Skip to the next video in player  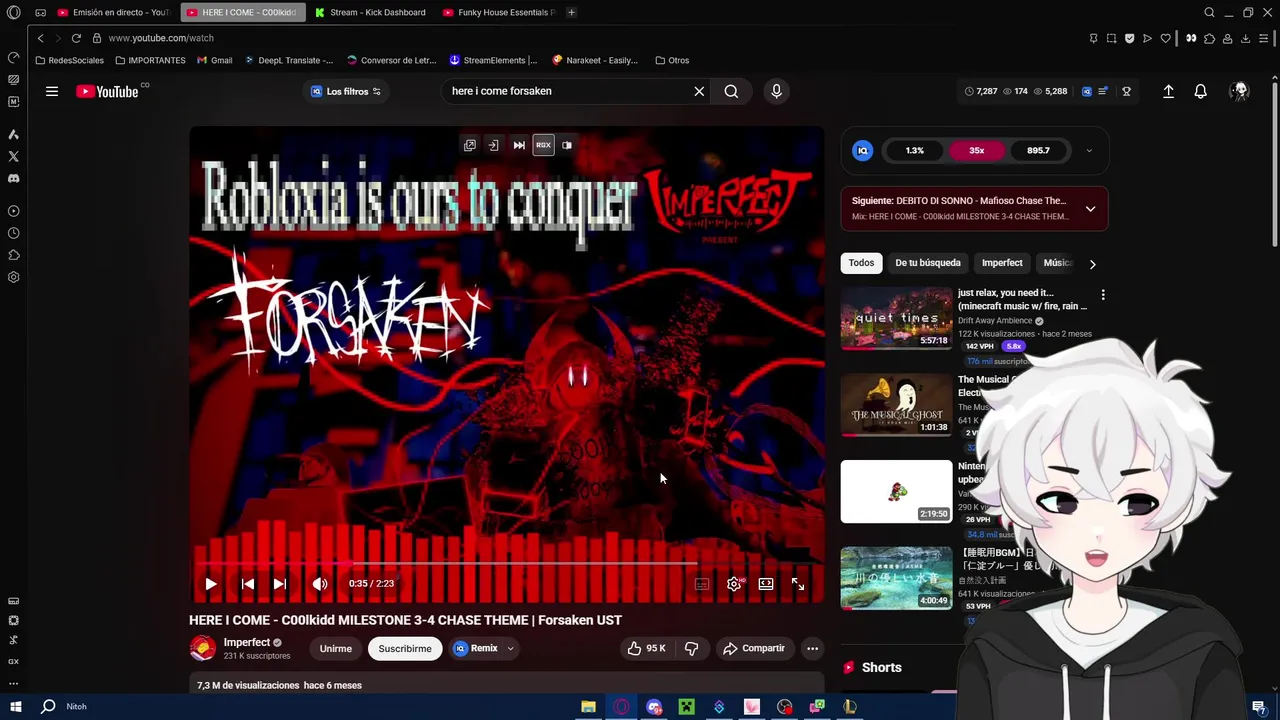[280, 584]
